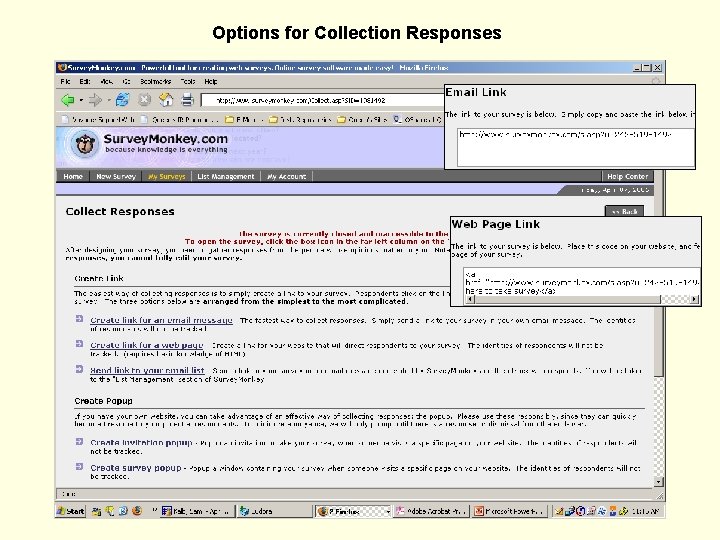
Task: Open the My Account tab
Action: click(x=287, y=176)
